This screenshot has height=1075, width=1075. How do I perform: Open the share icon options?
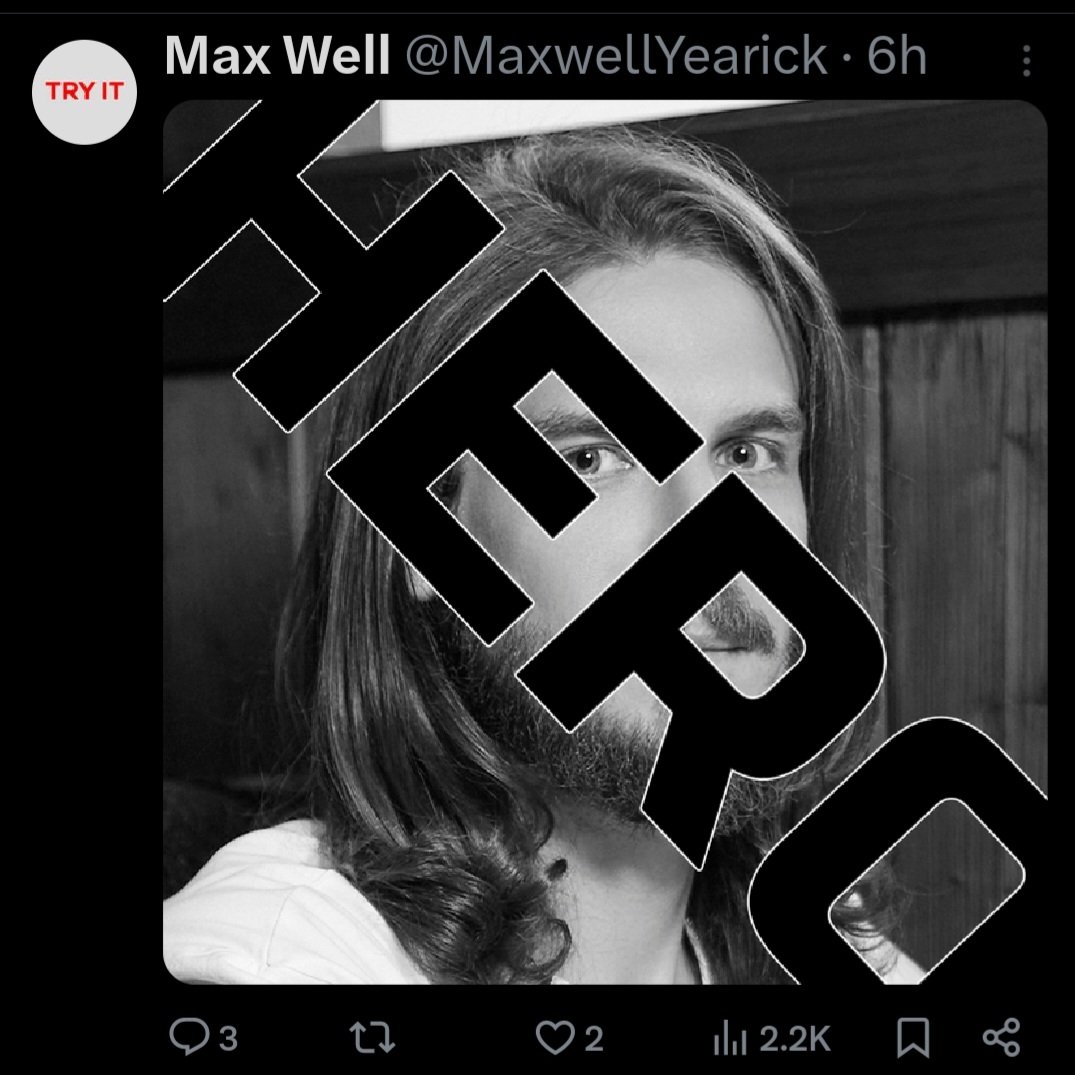coord(1002,1037)
